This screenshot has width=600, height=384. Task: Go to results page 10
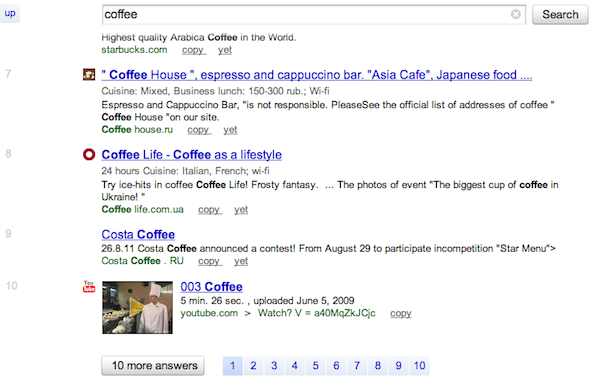[x=419, y=366]
